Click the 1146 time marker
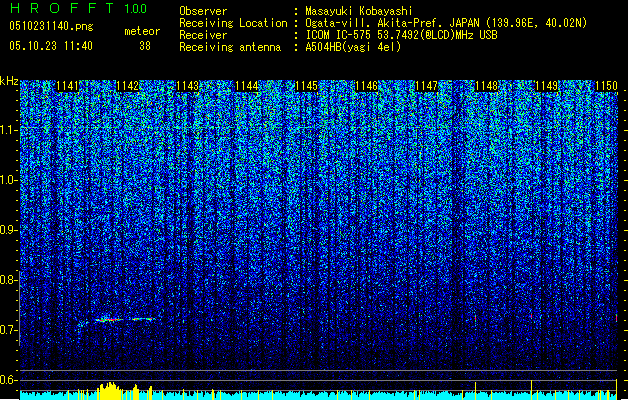Image resolution: width=629 pixels, height=400 pixels. pyautogui.click(x=367, y=86)
